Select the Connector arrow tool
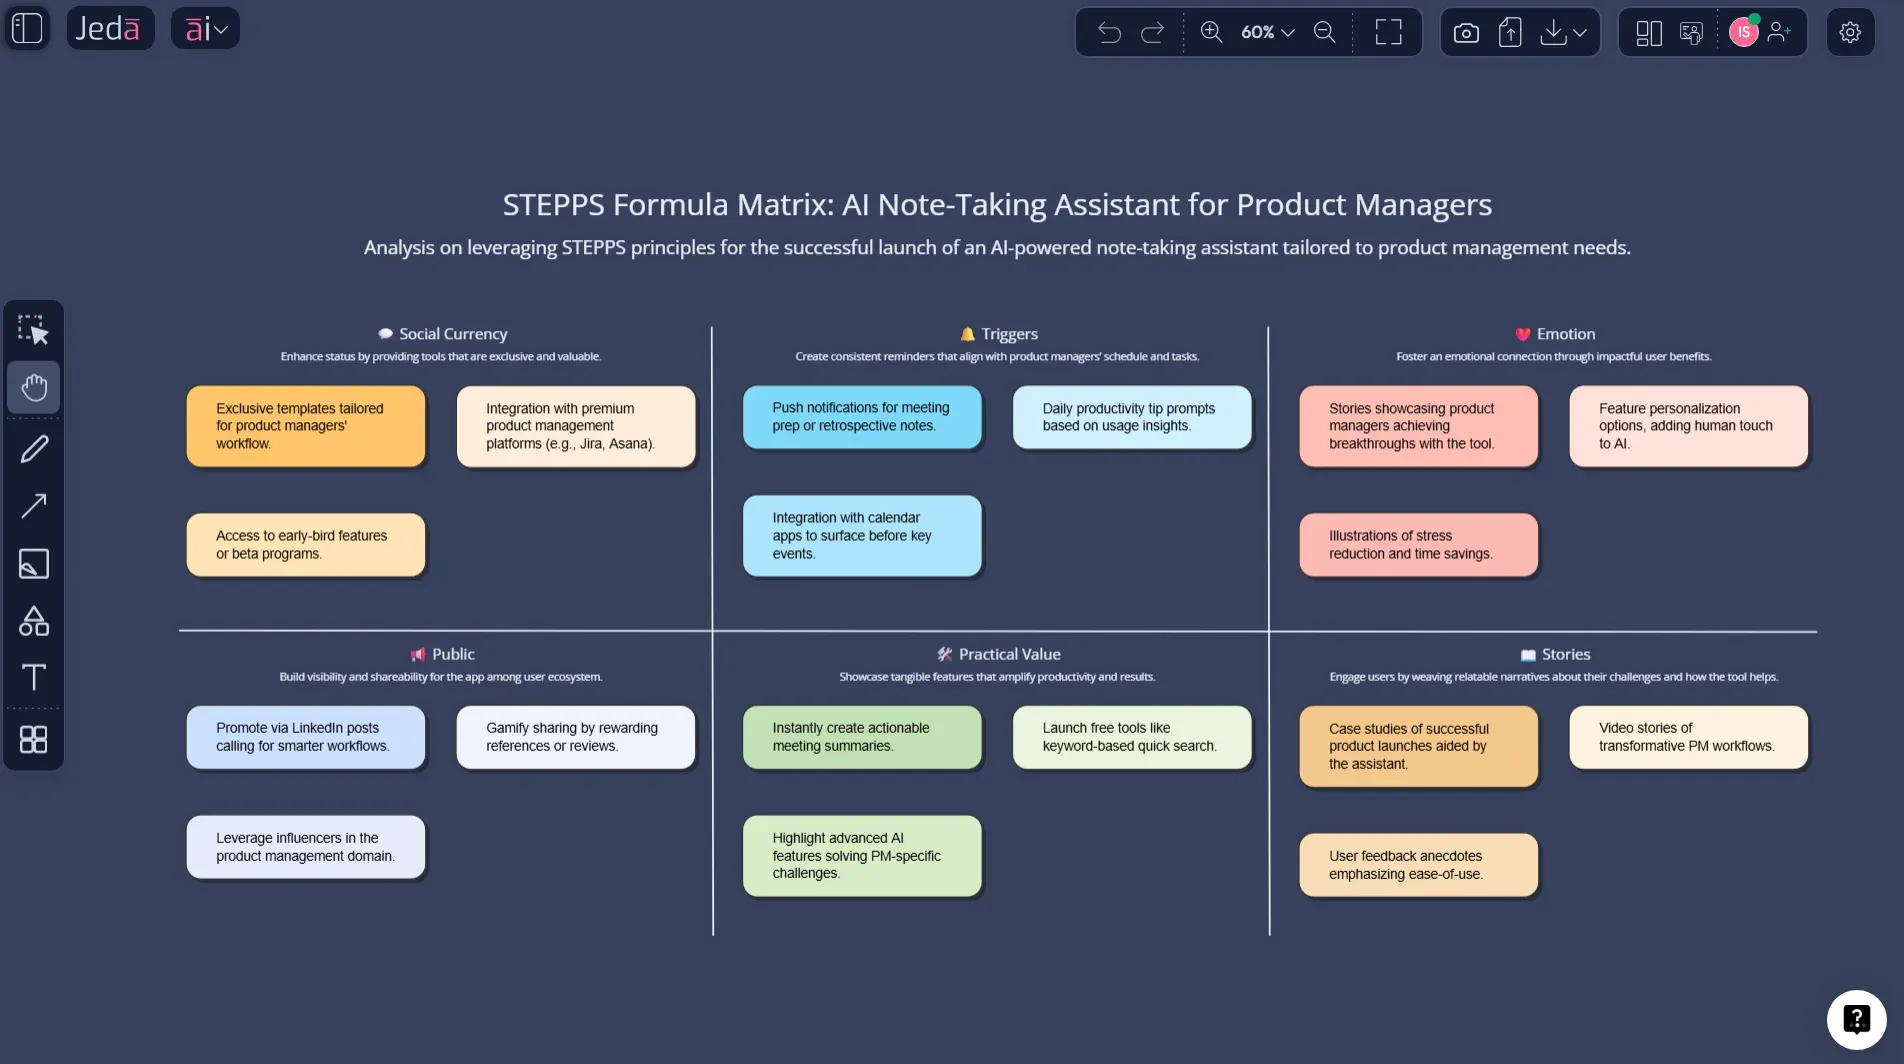 coord(33,506)
